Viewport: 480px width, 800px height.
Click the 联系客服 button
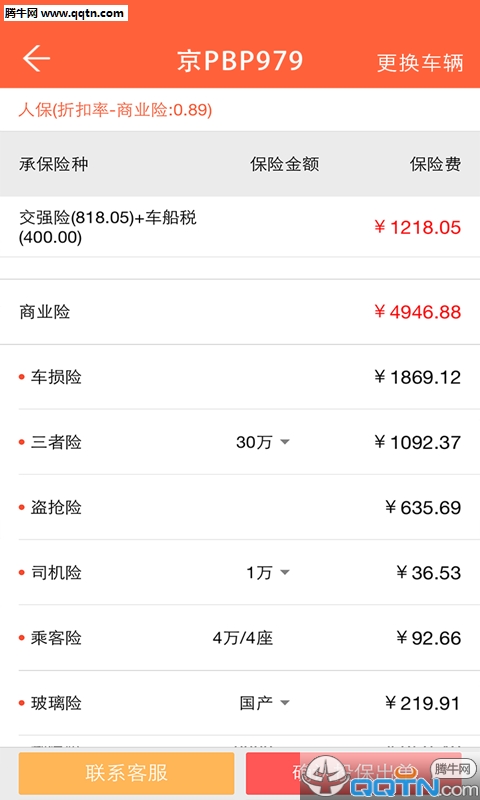(x=127, y=773)
